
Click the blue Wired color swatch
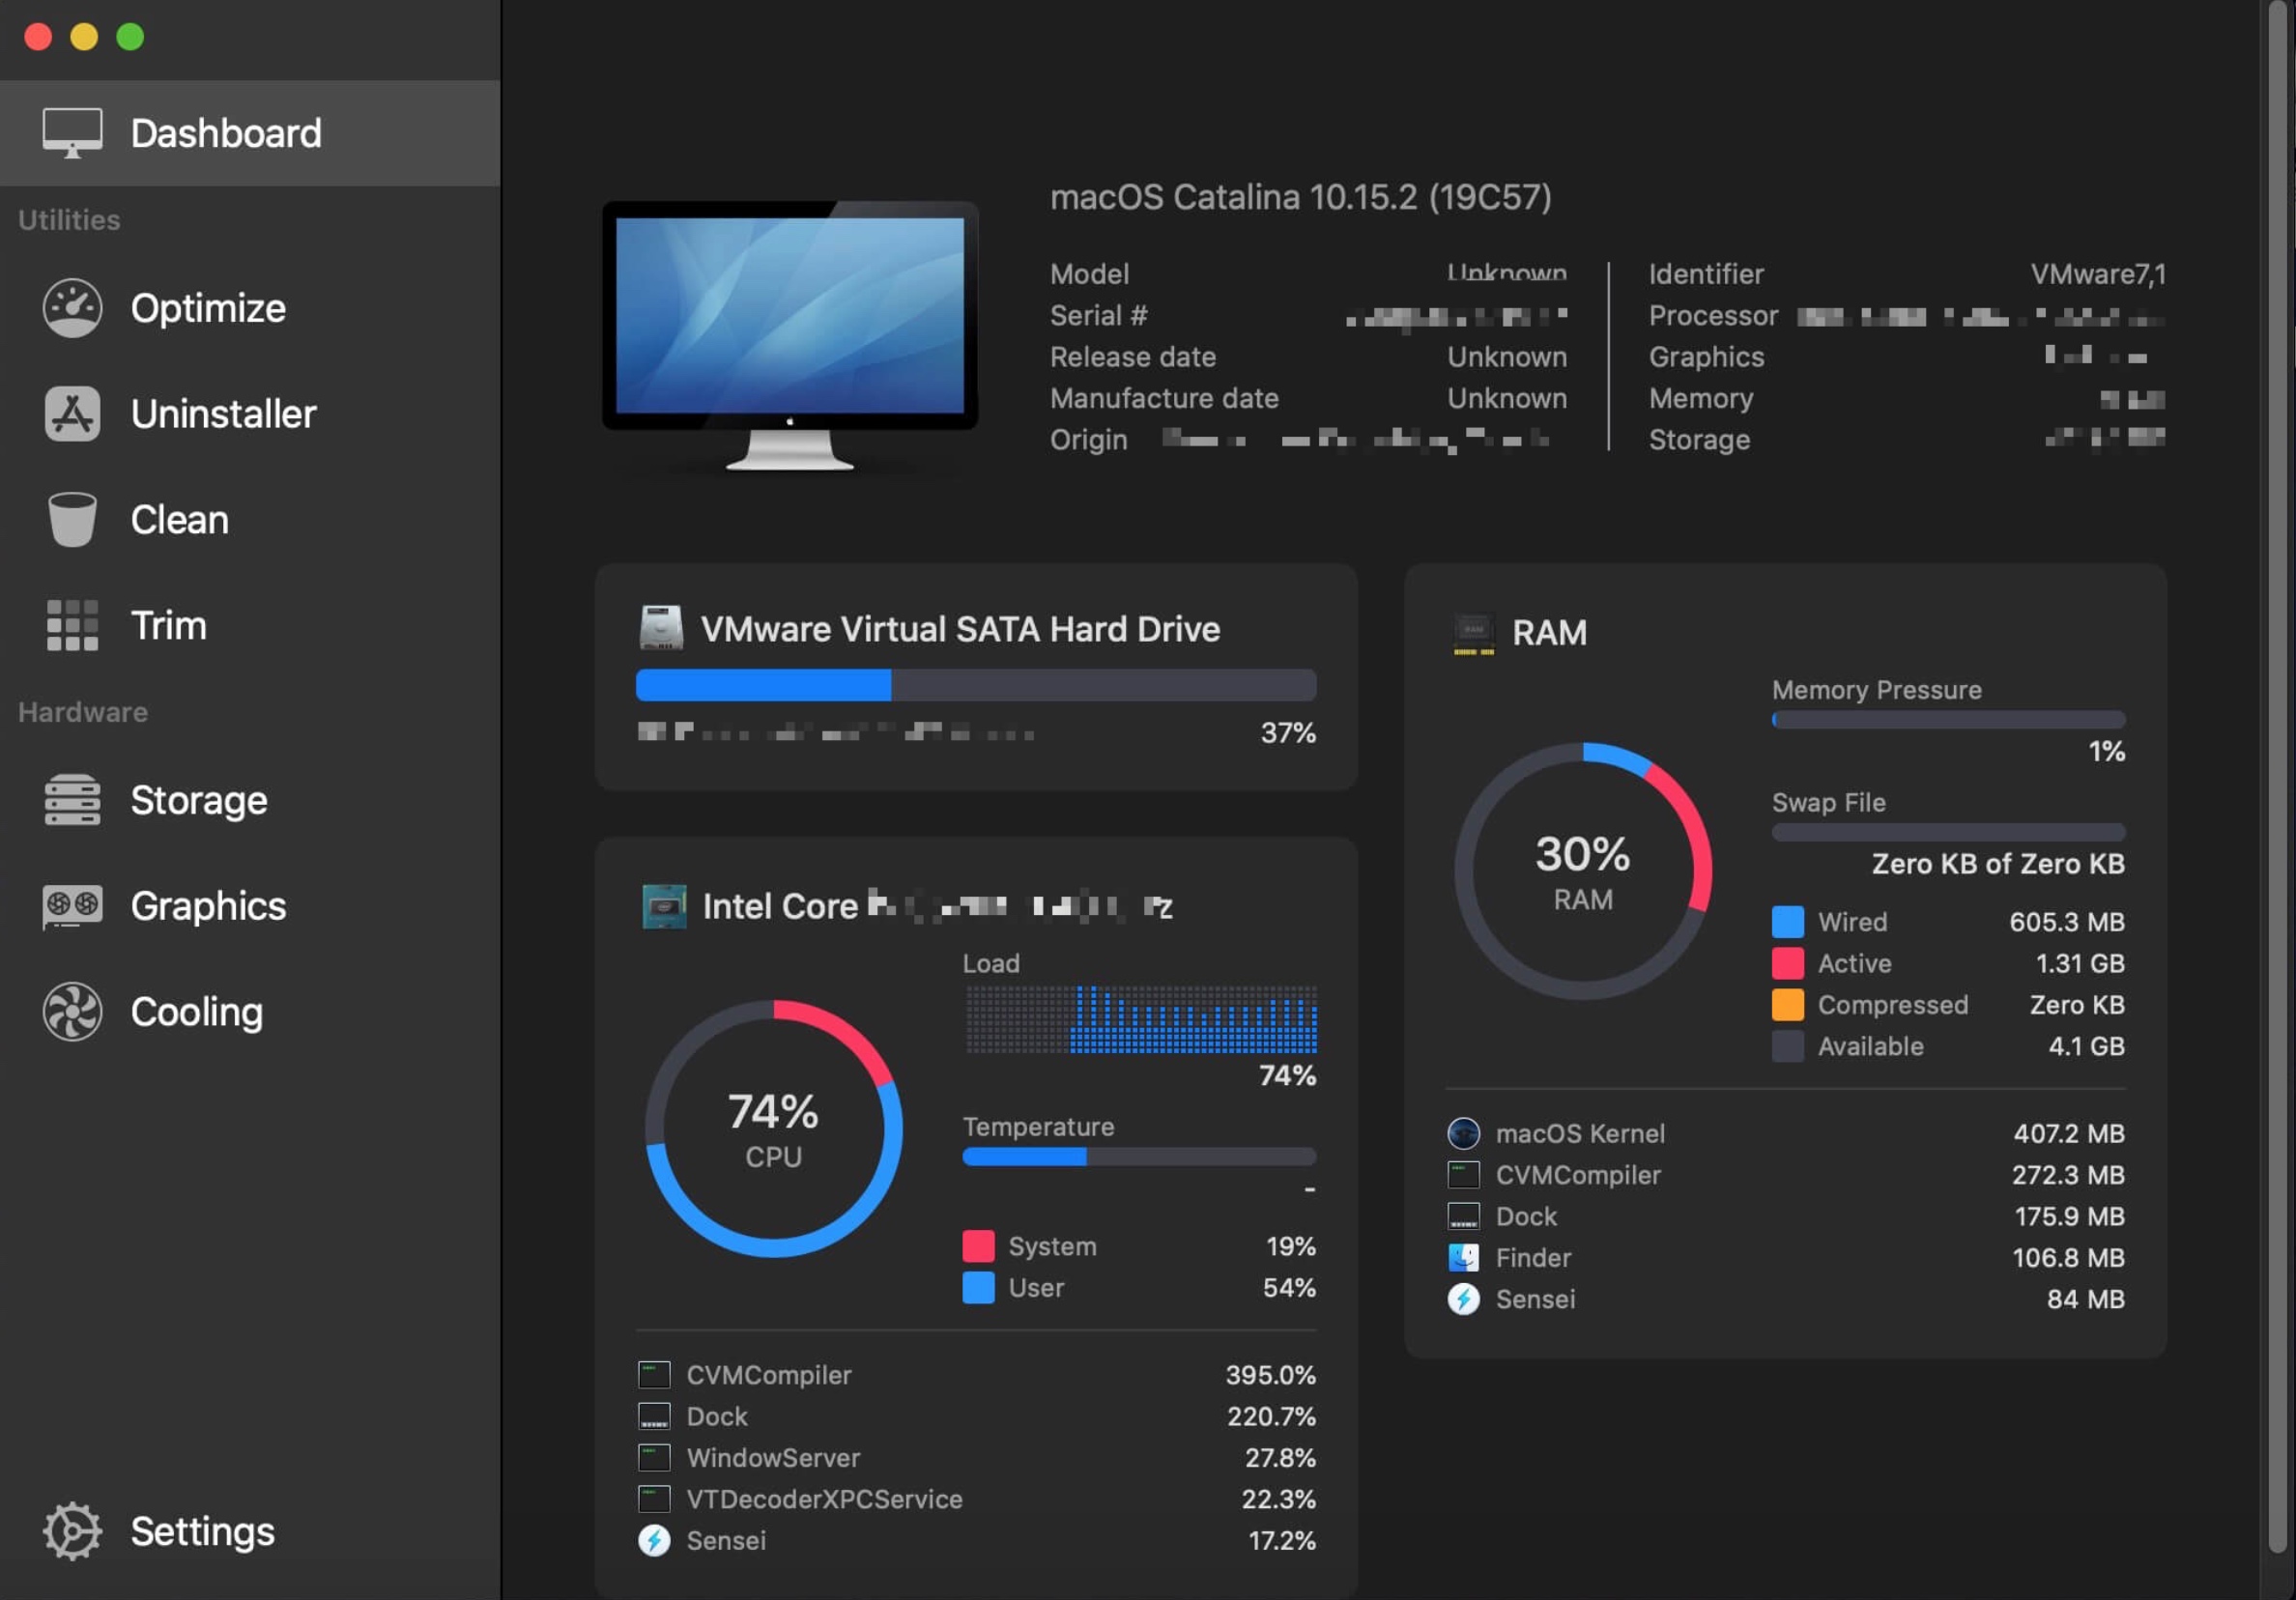click(1787, 921)
